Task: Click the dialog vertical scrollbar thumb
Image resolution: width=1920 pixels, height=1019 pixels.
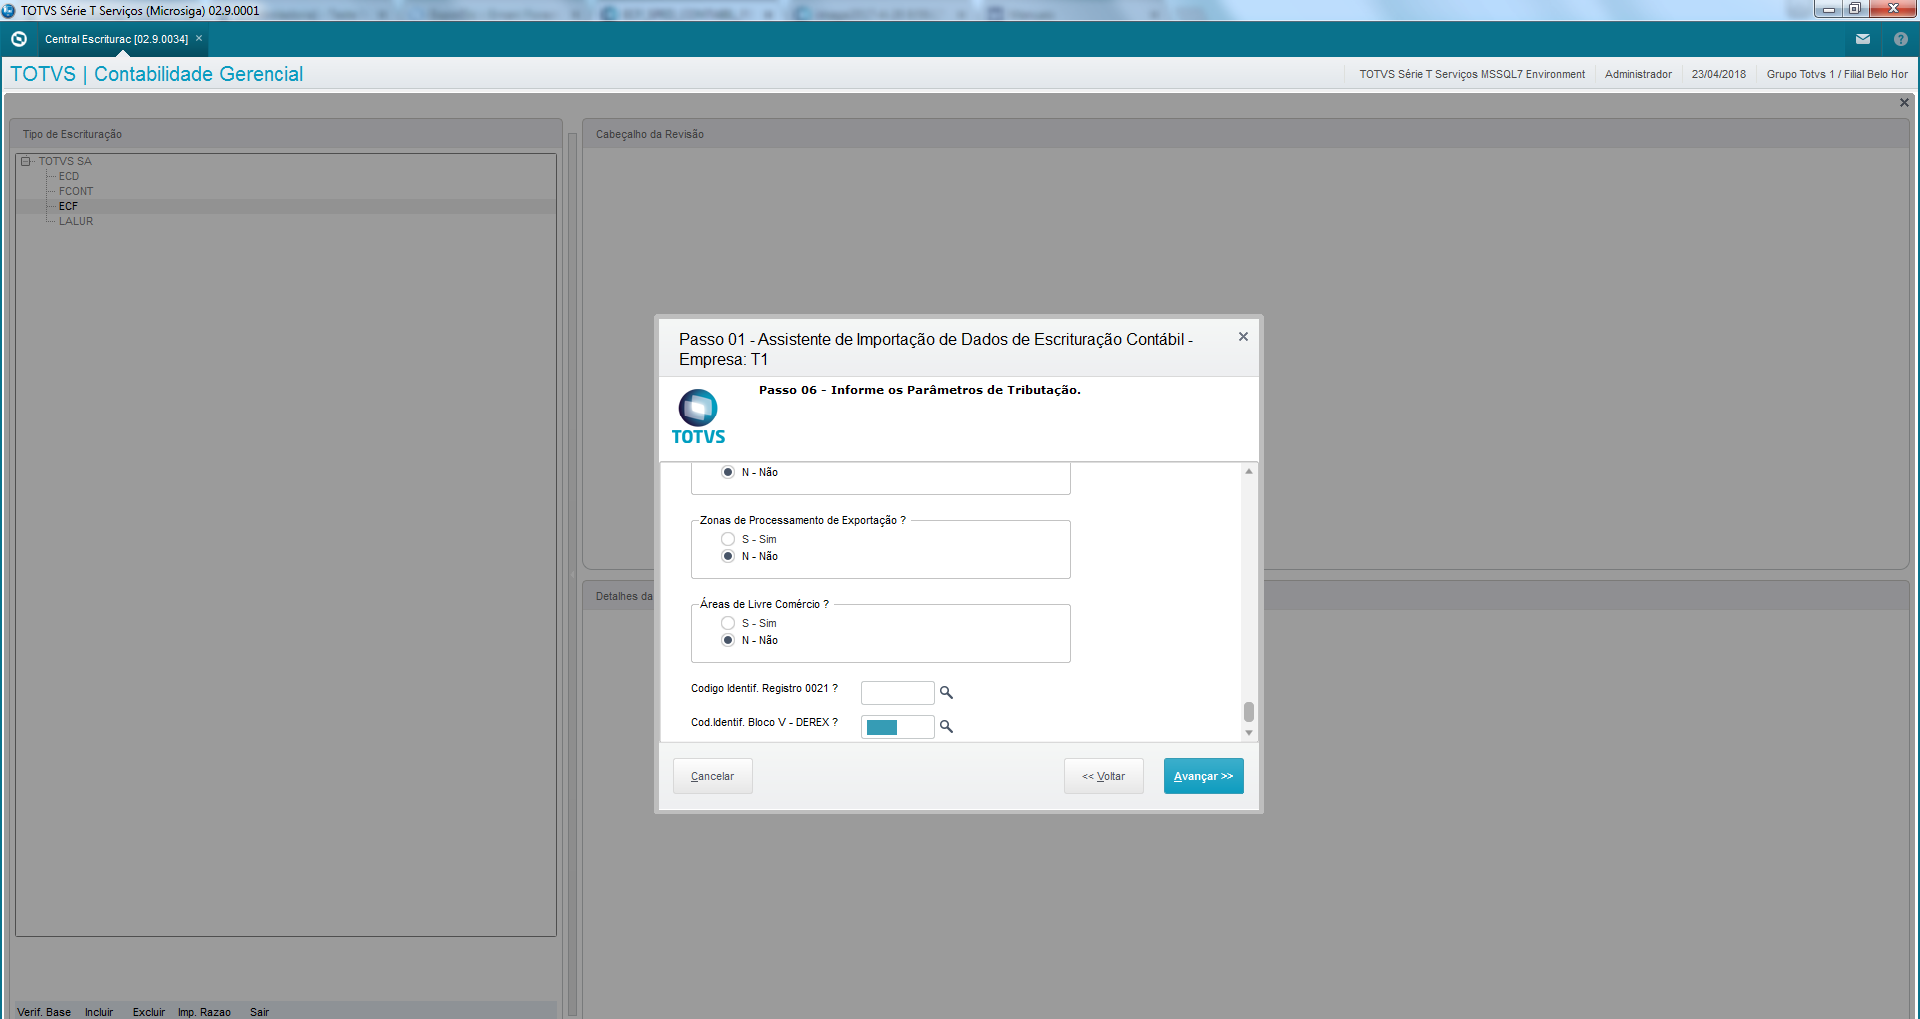Action: click(x=1248, y=711)
